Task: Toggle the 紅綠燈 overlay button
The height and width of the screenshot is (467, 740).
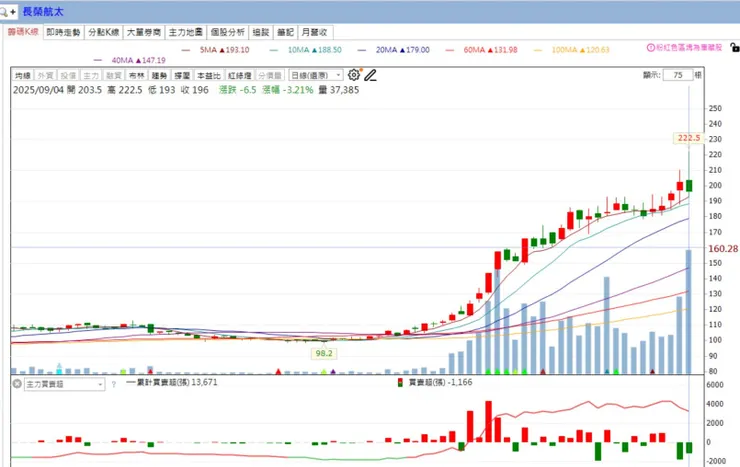Action: pos(239,75)
